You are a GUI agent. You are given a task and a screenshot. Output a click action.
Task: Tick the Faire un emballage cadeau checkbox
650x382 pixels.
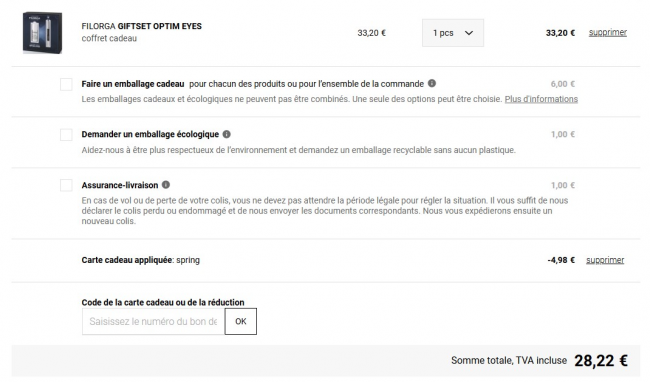66,84
